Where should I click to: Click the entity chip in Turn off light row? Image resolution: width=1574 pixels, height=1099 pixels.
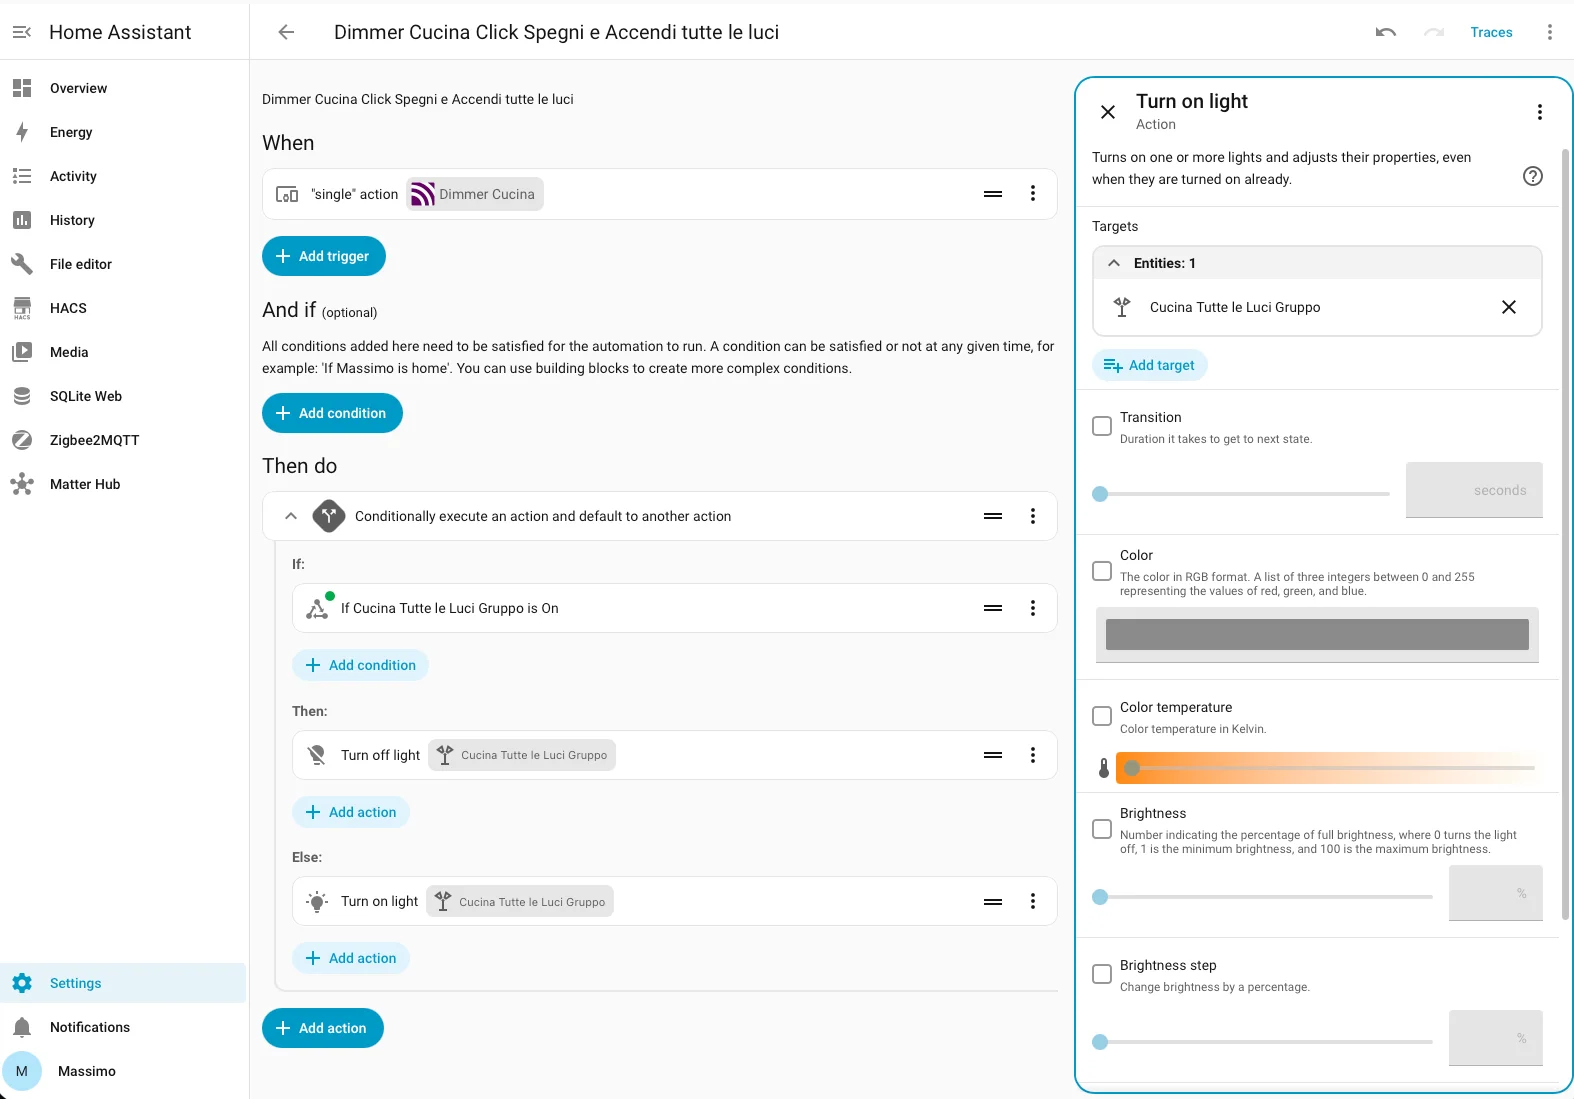(x=522, y=755)
